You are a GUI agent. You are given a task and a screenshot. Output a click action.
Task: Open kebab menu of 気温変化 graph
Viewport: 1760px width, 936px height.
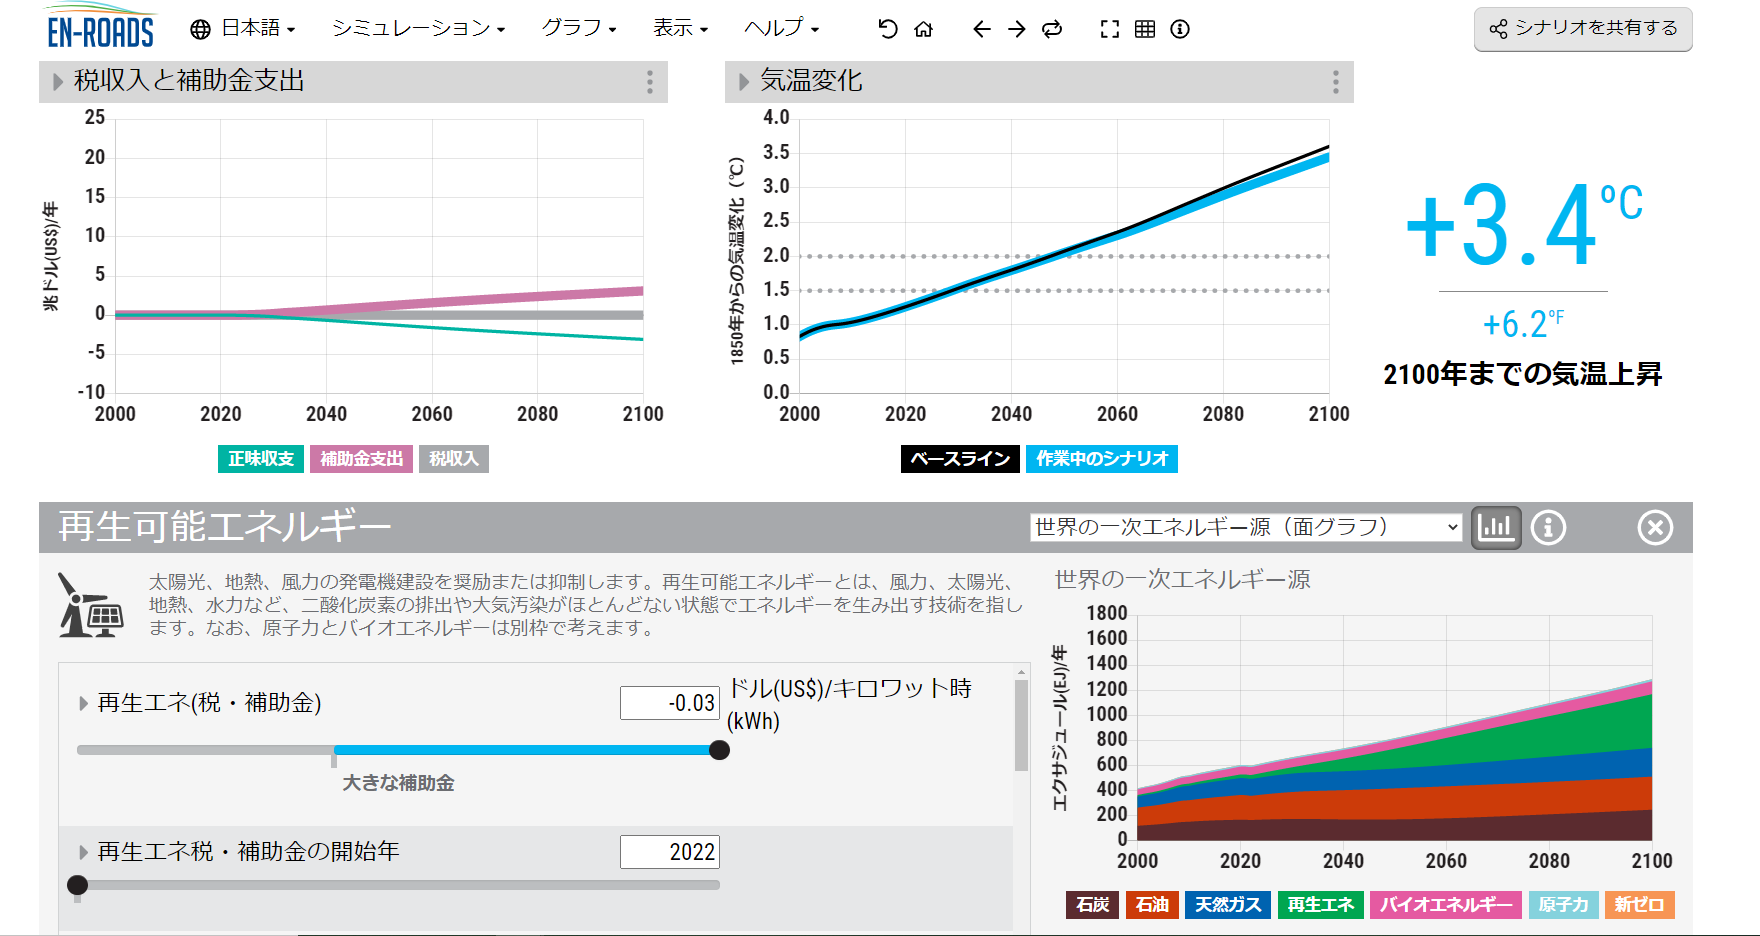point(1335,82)
